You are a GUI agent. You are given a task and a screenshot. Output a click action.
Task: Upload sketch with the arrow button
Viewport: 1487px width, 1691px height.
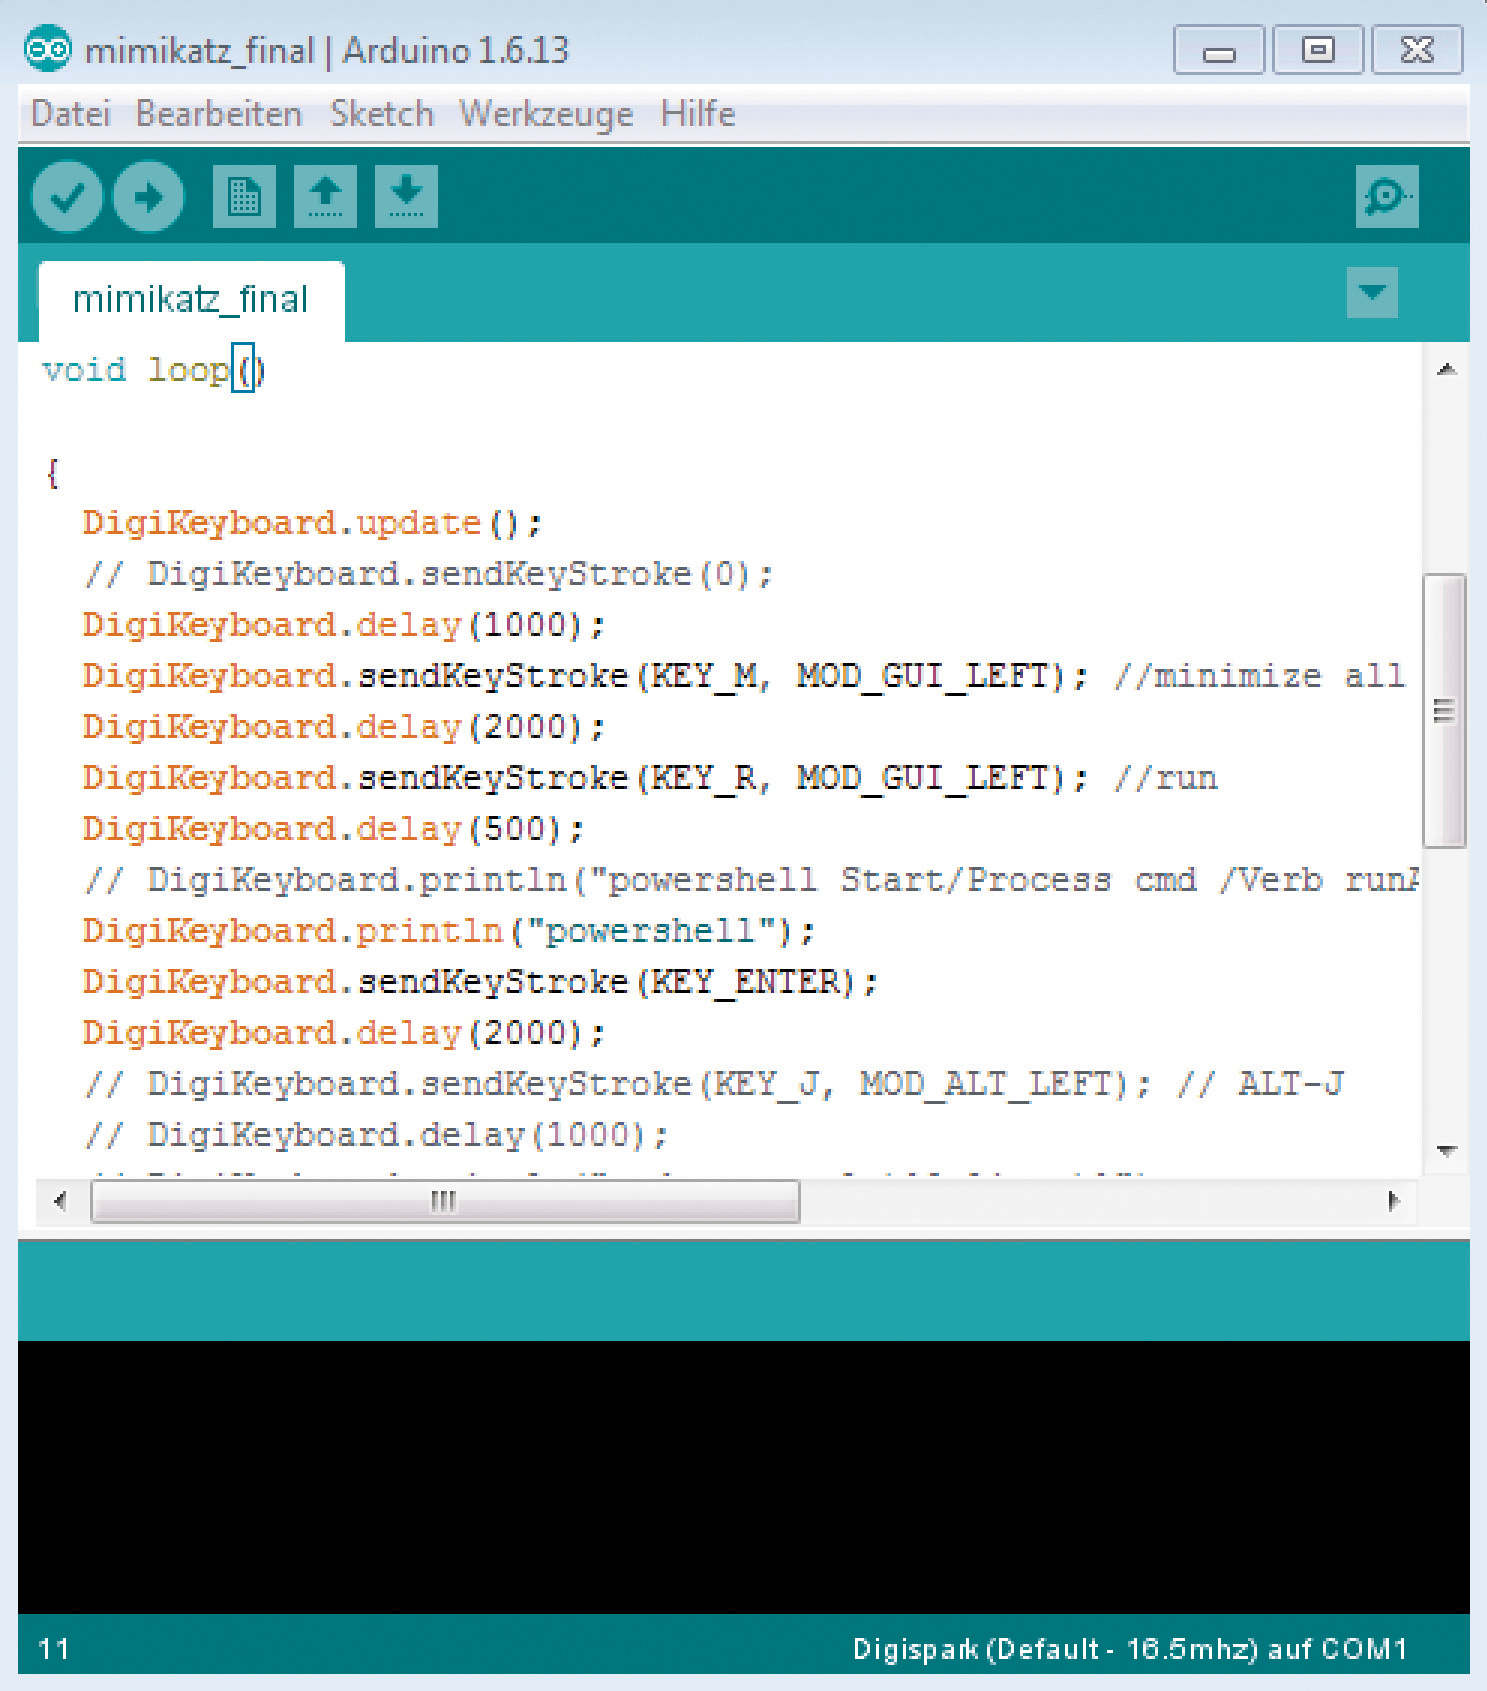tap(148, 197)
